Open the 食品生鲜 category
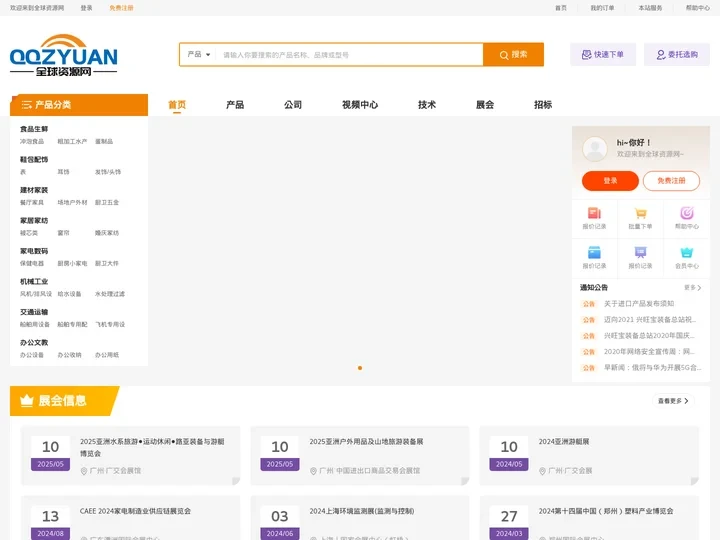Screen dimensions: 720x540 pos(34,129)
